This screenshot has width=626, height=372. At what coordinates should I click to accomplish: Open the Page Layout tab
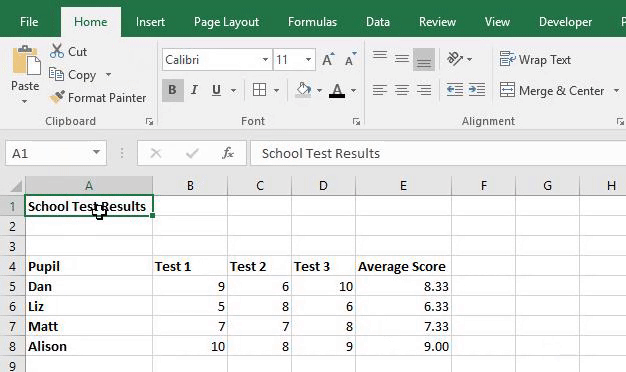click(226, 22)
